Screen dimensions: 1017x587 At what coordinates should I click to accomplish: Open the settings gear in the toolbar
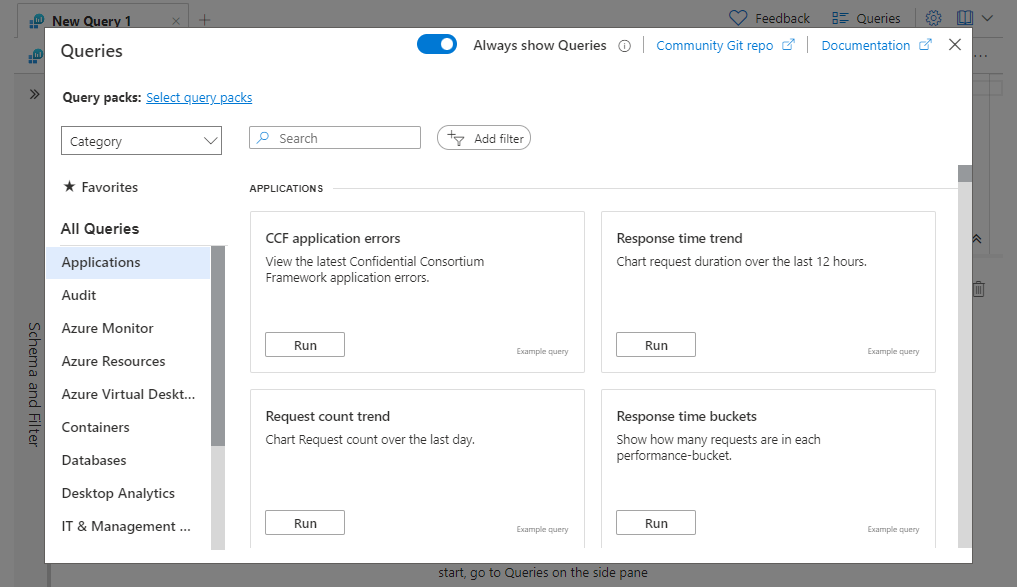coord(933,18)
